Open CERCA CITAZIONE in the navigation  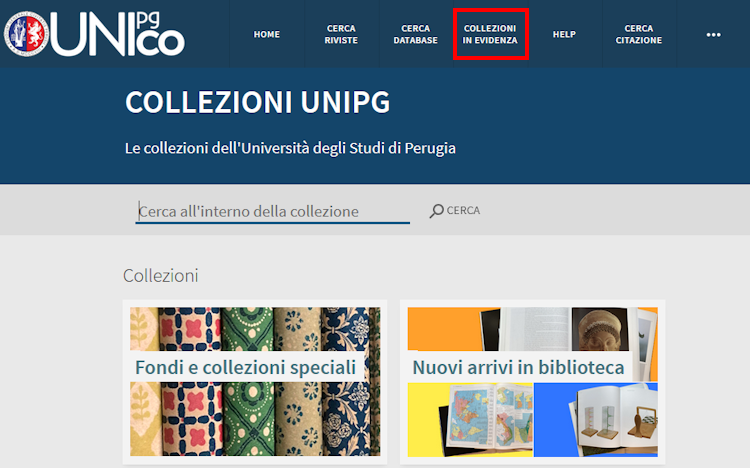pos(639,34)
